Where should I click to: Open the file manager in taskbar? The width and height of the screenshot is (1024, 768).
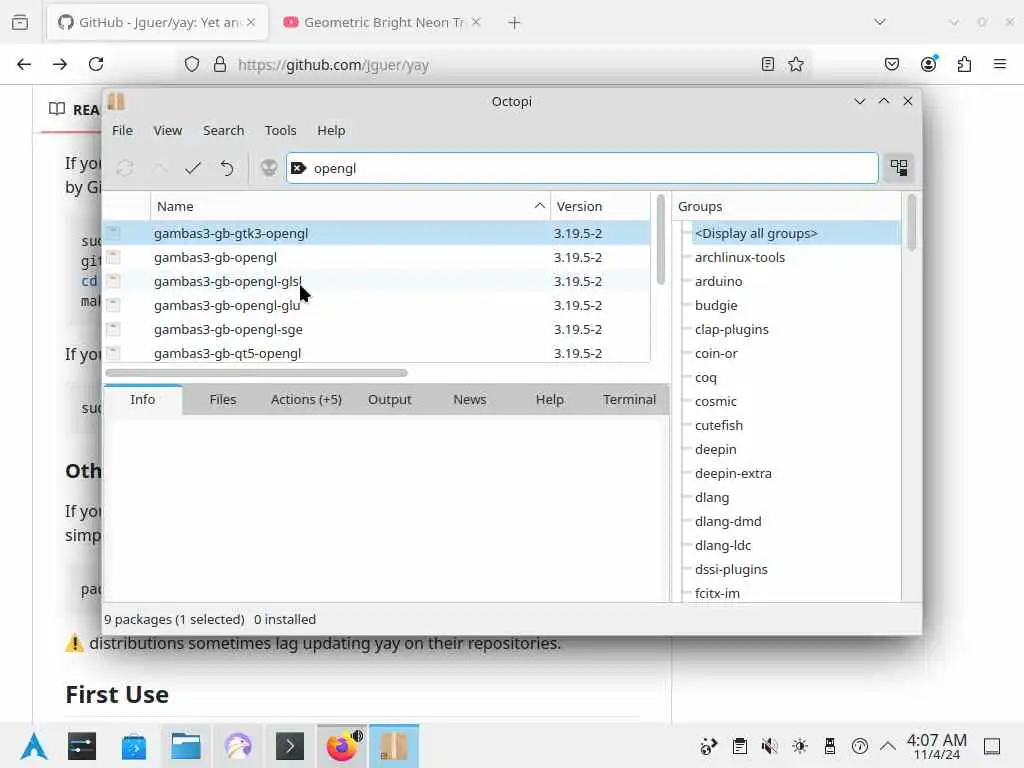point(185,746)
